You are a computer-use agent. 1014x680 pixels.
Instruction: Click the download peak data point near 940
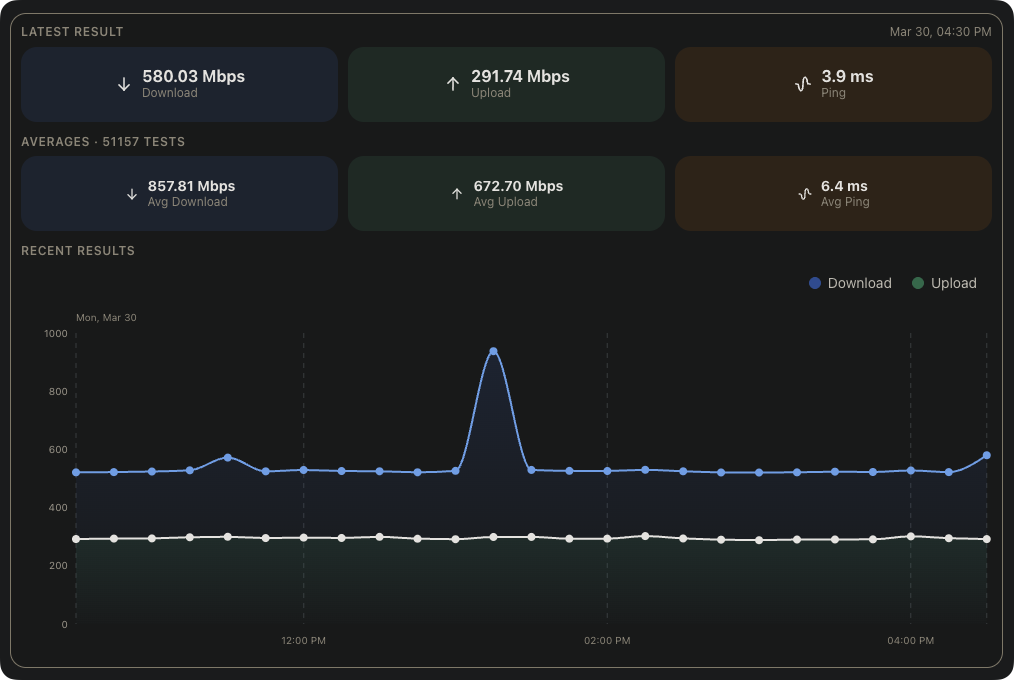tap(493, 352)
